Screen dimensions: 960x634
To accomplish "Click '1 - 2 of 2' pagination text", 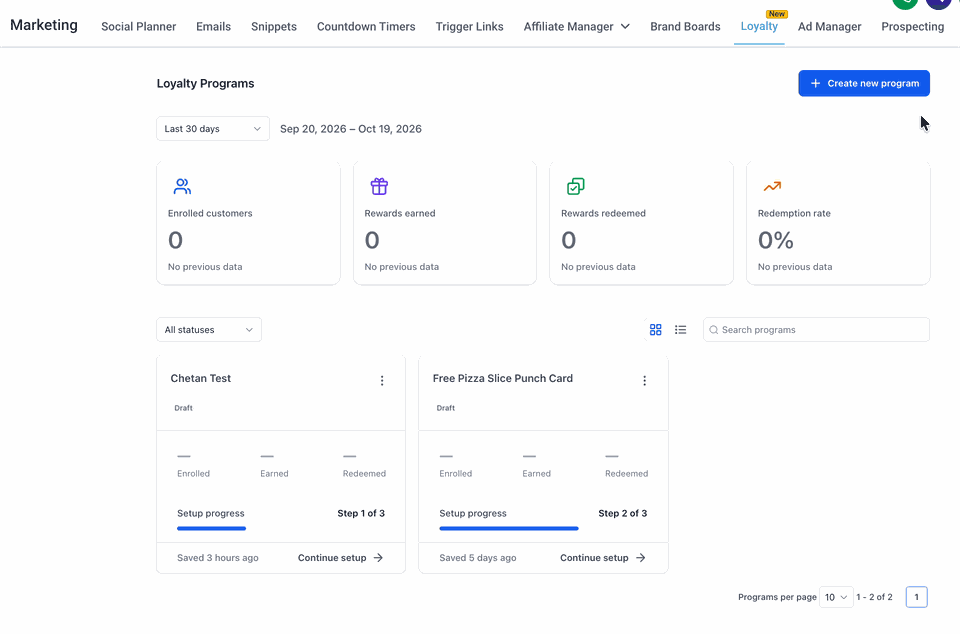I will (x=874, y=597).
